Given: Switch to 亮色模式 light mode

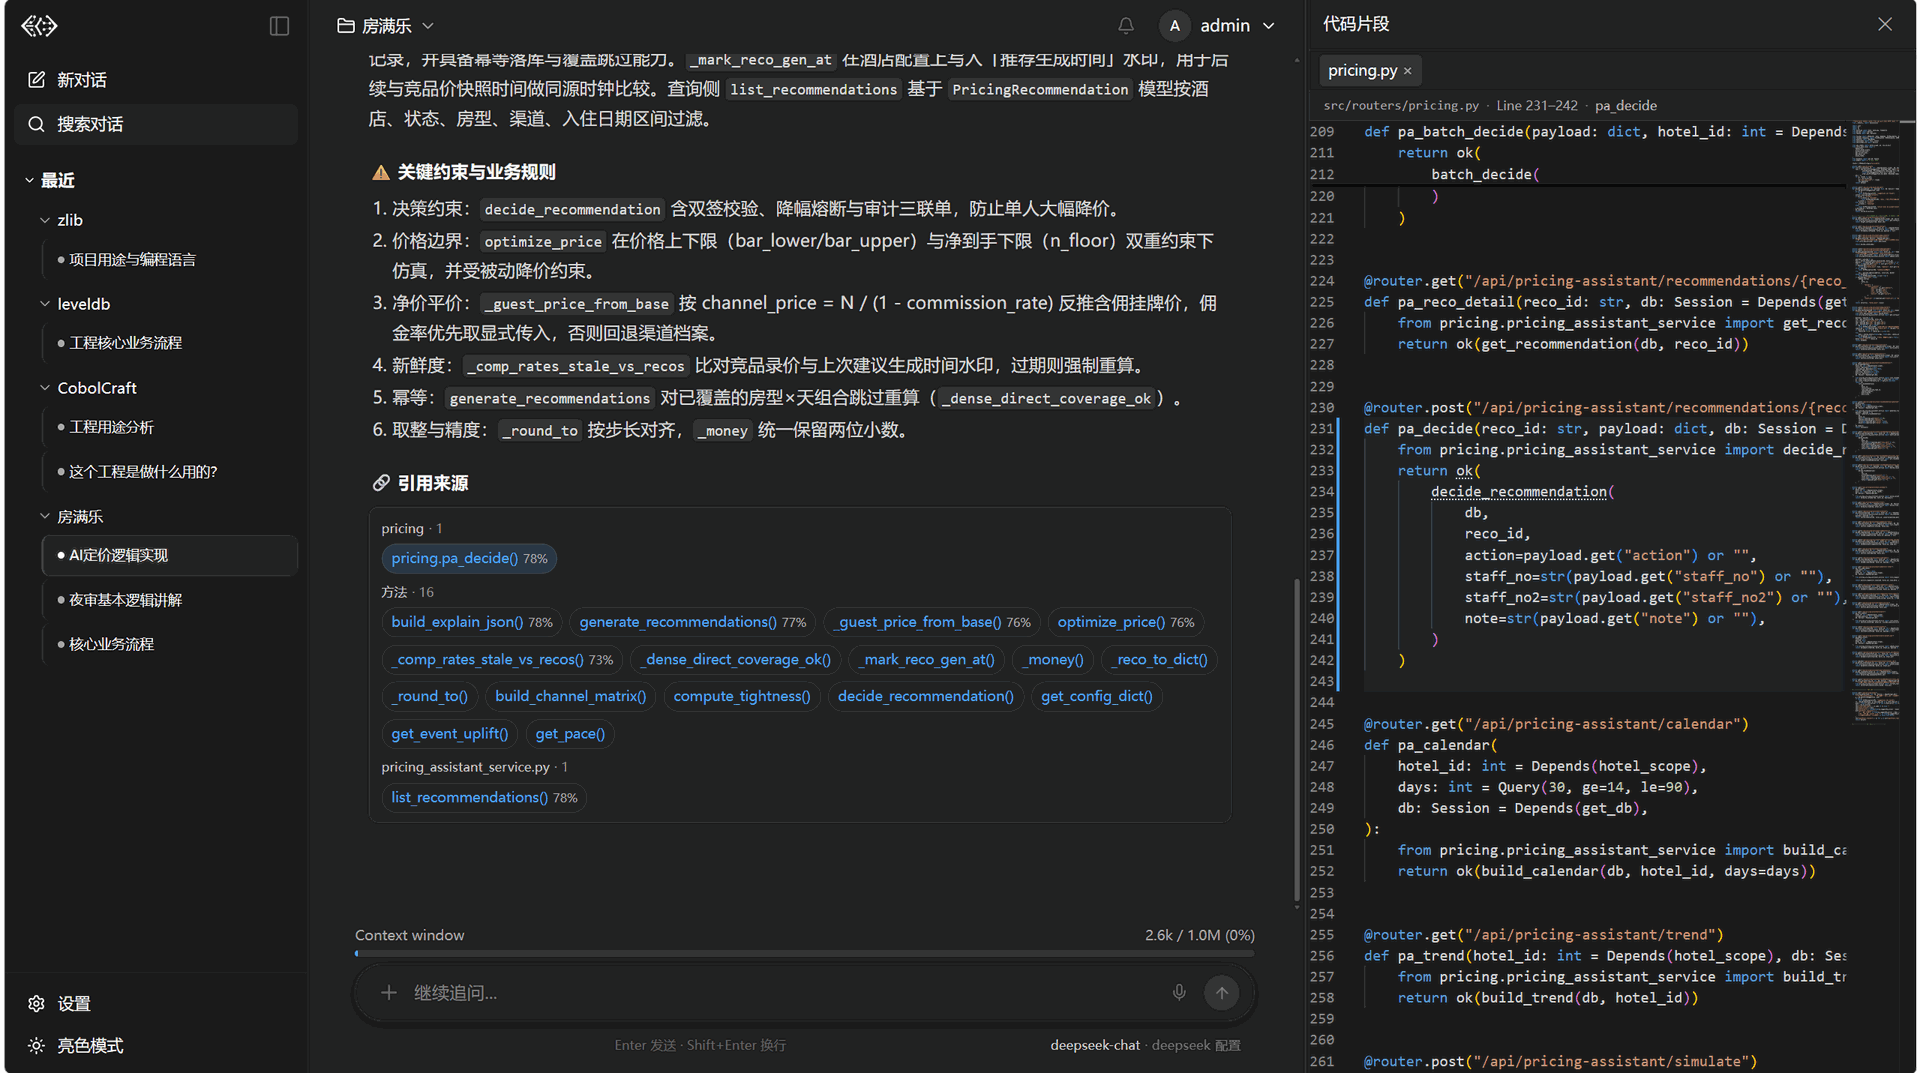Looking at the screenshot, I should point(76,1046).
